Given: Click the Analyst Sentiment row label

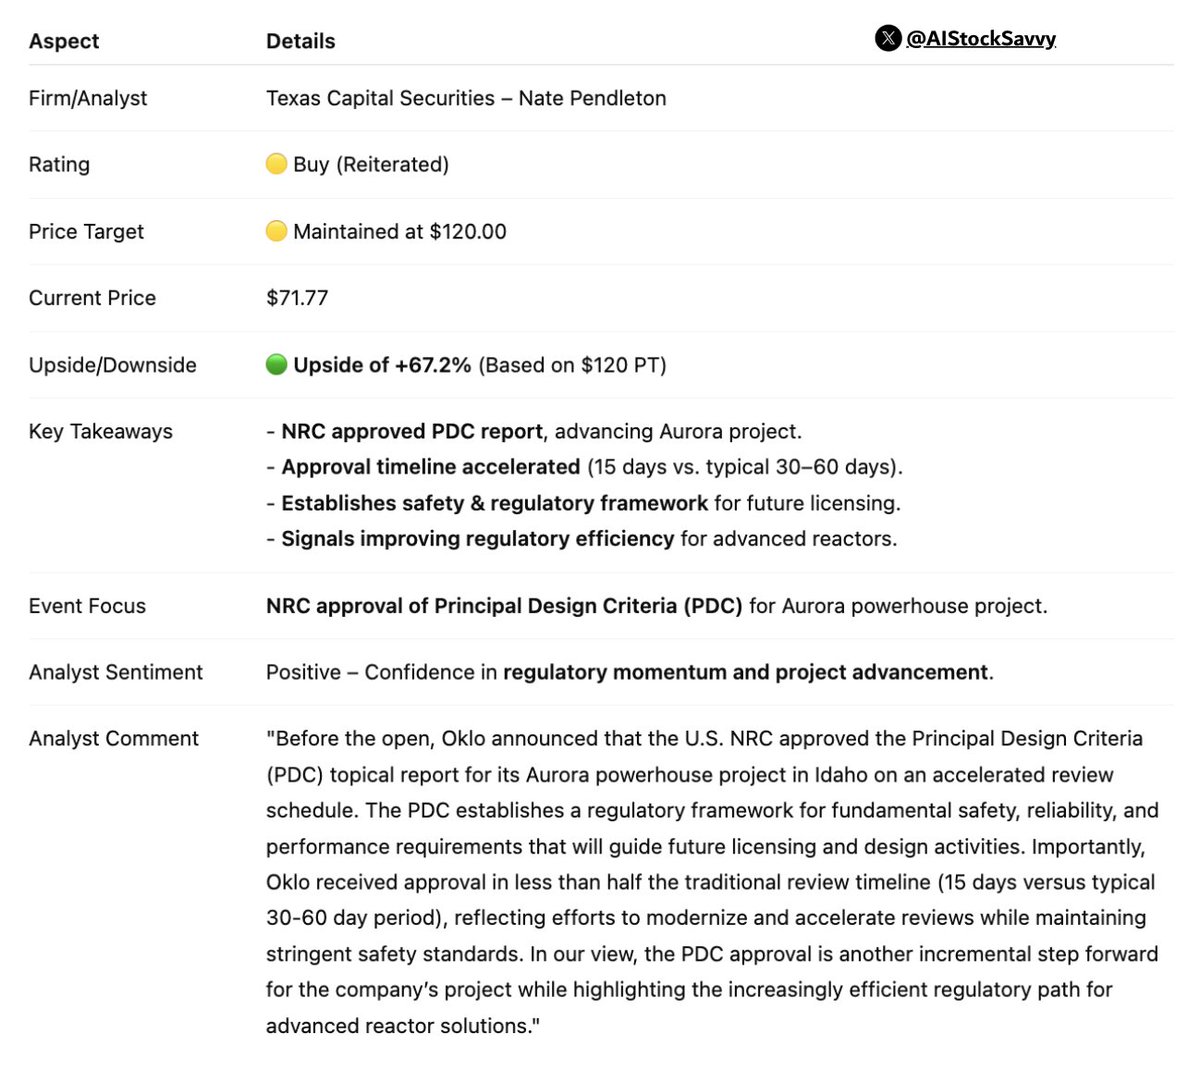Looking at the screenshot, I should point(116,672).
